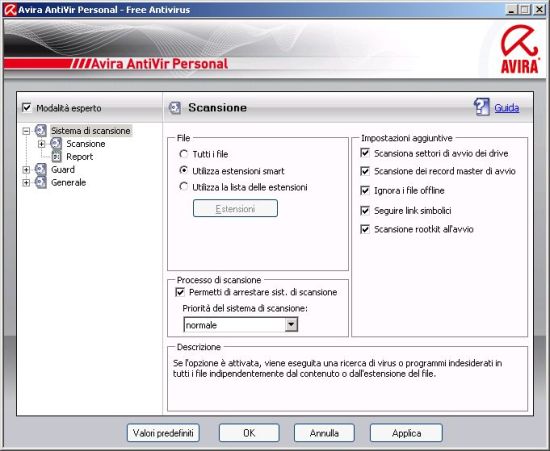The width and height of the screenshot is (550, 451).
Task: Click the Scansione node icon in tree
Action: coord(56,143)
